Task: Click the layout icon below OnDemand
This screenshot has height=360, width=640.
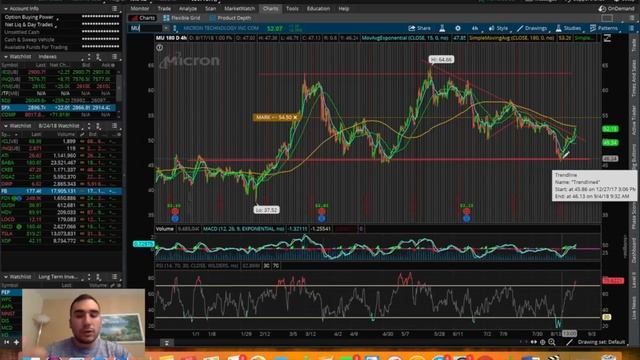Action: tap(607, 18)
